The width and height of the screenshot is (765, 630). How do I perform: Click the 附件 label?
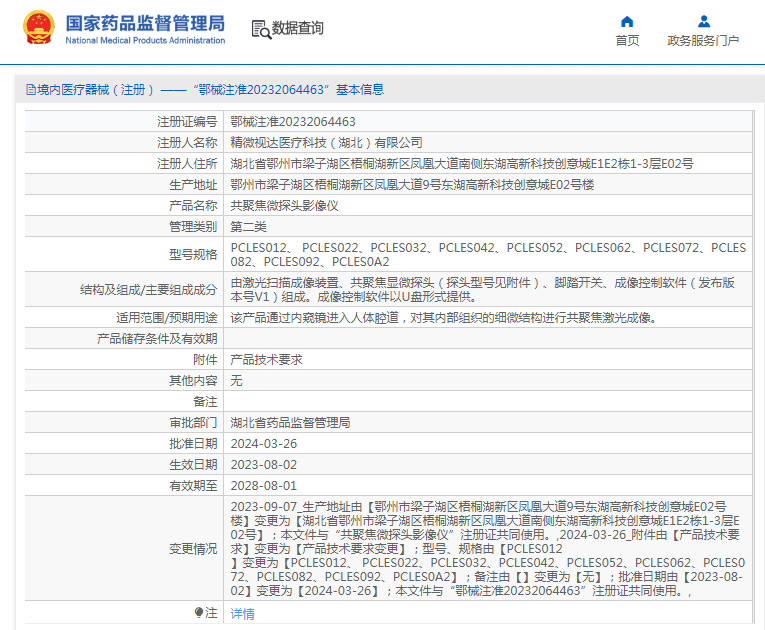pyautogui.click(x=205, y=359)
